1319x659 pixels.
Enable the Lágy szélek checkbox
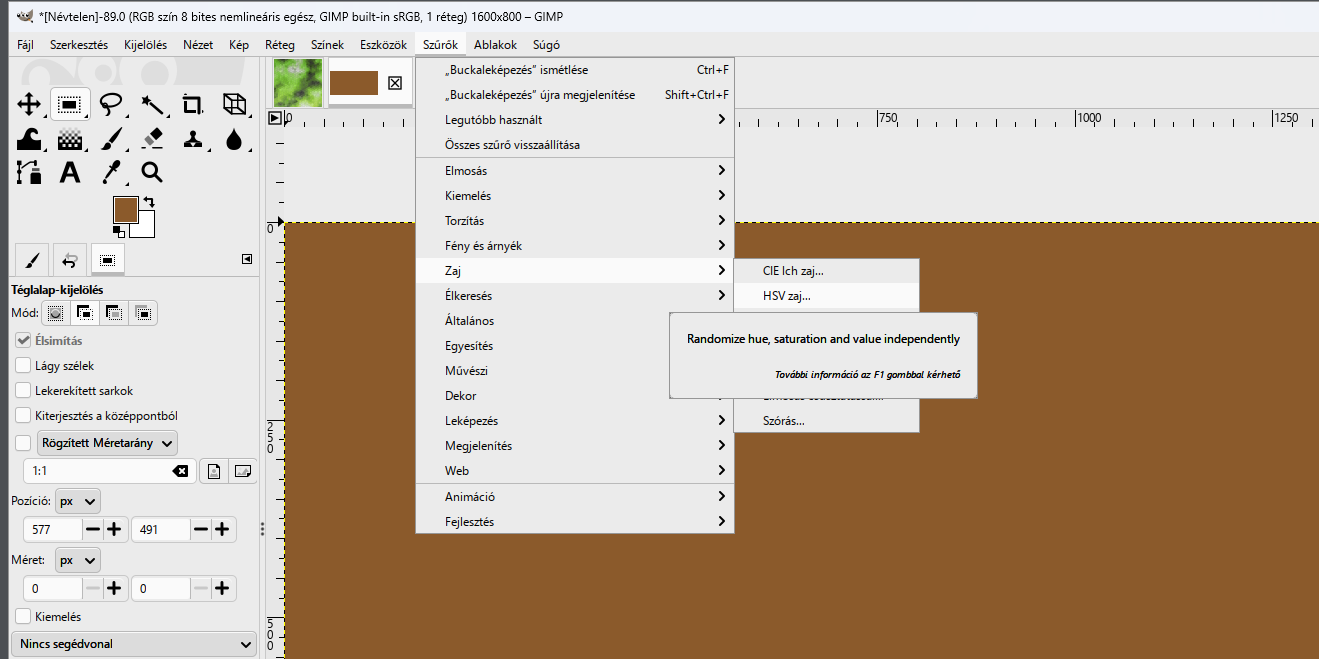point(23,366)
